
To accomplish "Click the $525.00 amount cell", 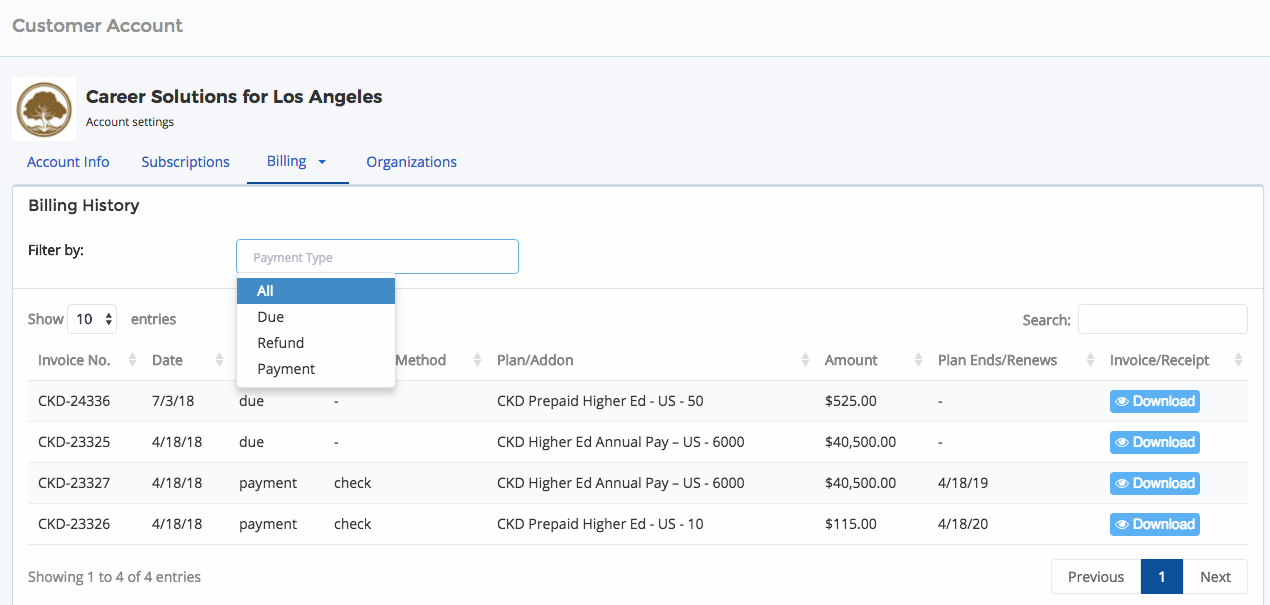I will (851, 401).
